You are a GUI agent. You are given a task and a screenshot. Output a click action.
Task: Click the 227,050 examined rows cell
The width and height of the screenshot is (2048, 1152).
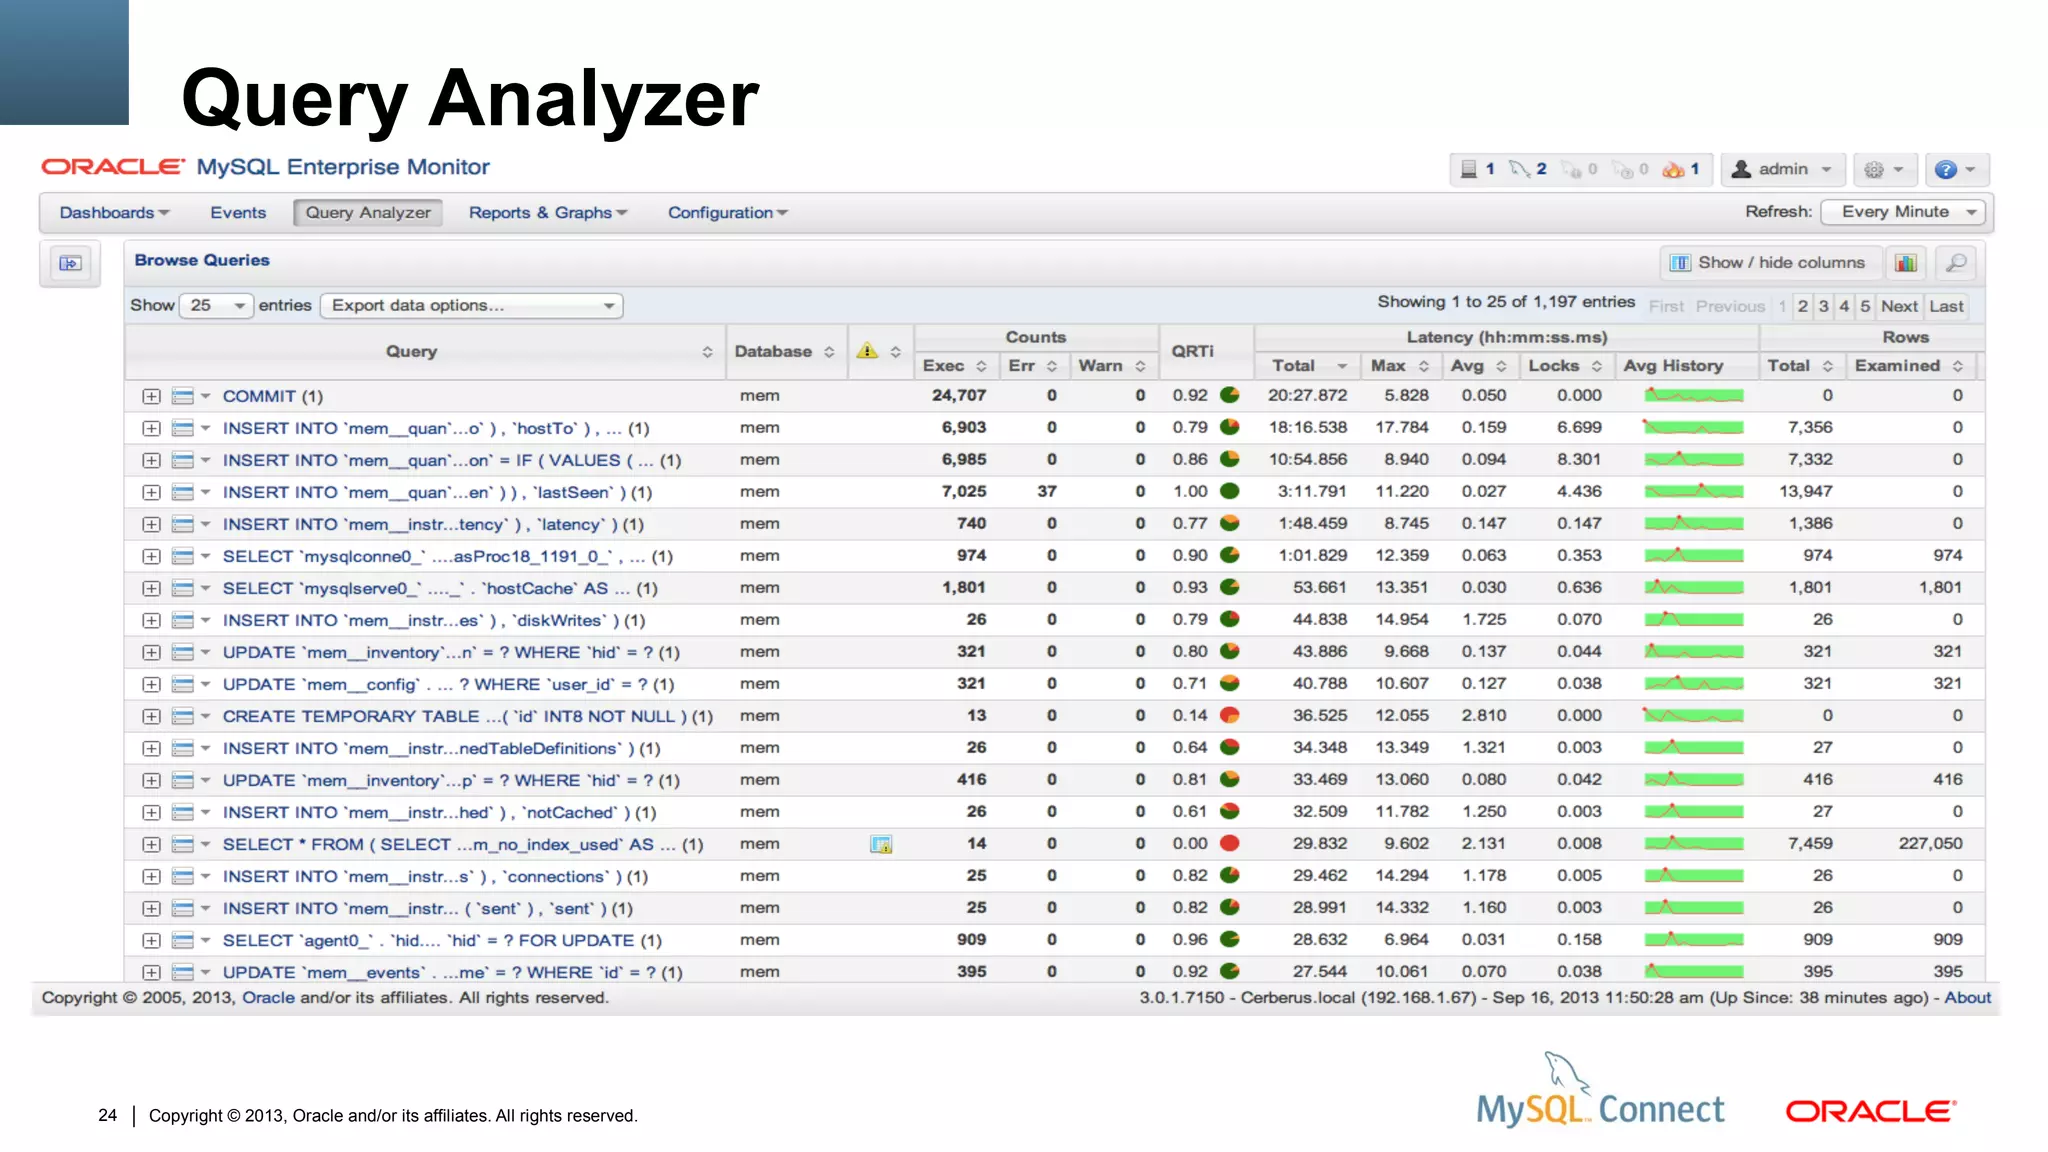[1930, 844]
